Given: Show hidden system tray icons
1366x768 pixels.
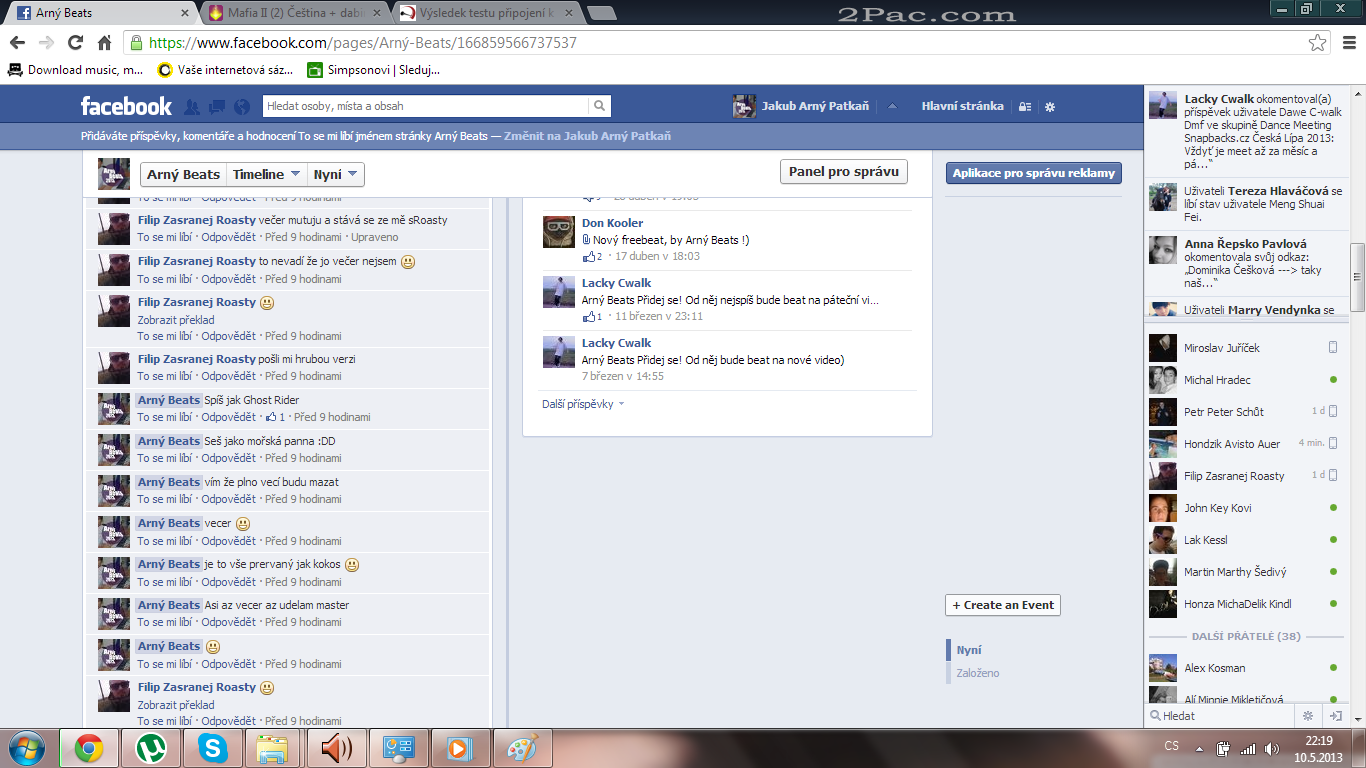Looking at the screenshot, I should pyautogui.click(x=1200, y=748).
